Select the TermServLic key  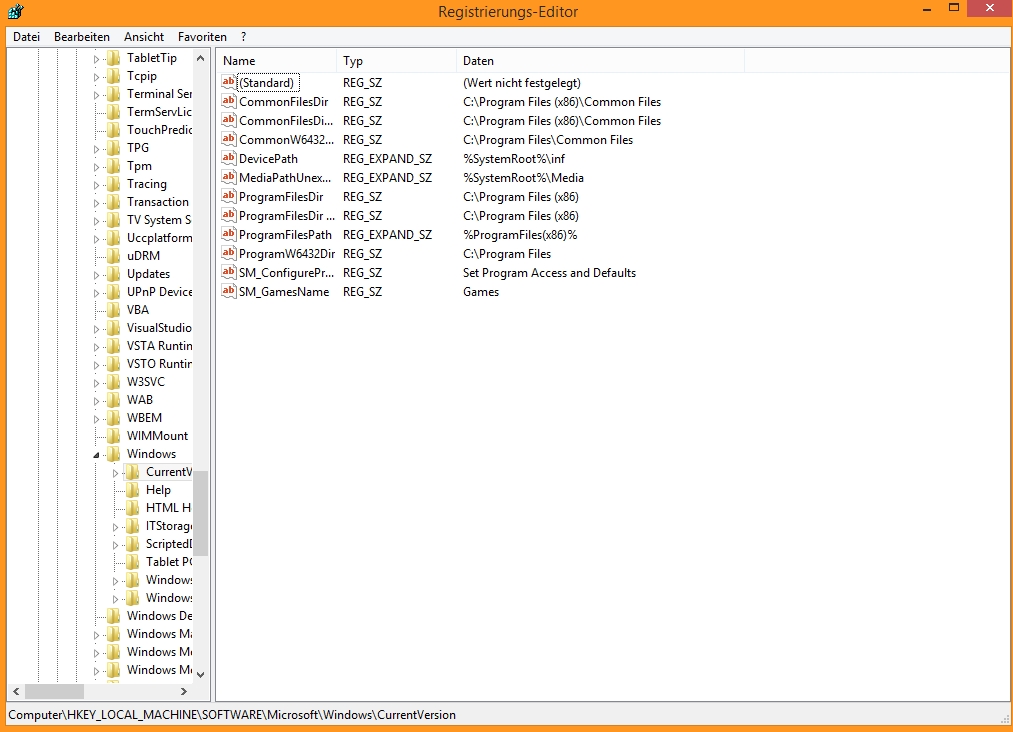tap(159, 112)
